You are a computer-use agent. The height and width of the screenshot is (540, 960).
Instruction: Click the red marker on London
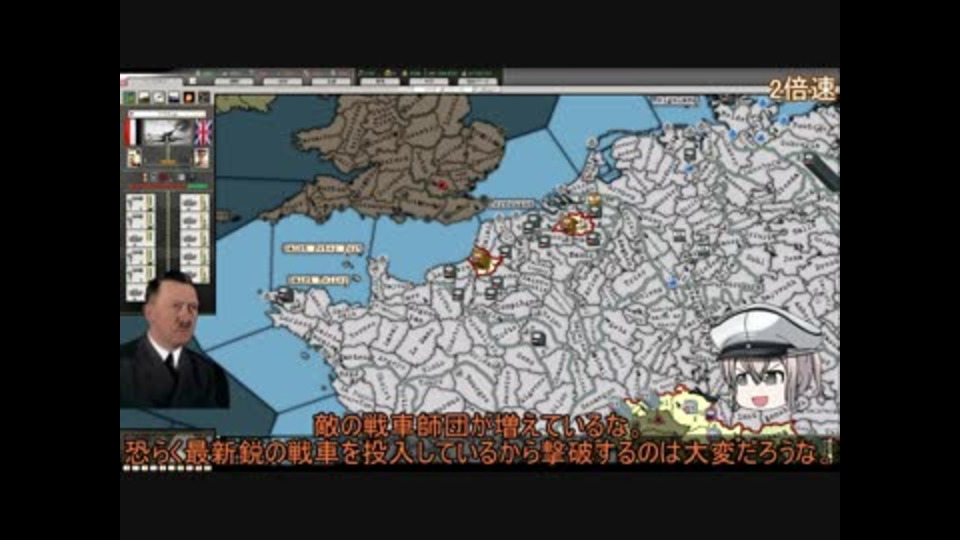click(441, 183)
